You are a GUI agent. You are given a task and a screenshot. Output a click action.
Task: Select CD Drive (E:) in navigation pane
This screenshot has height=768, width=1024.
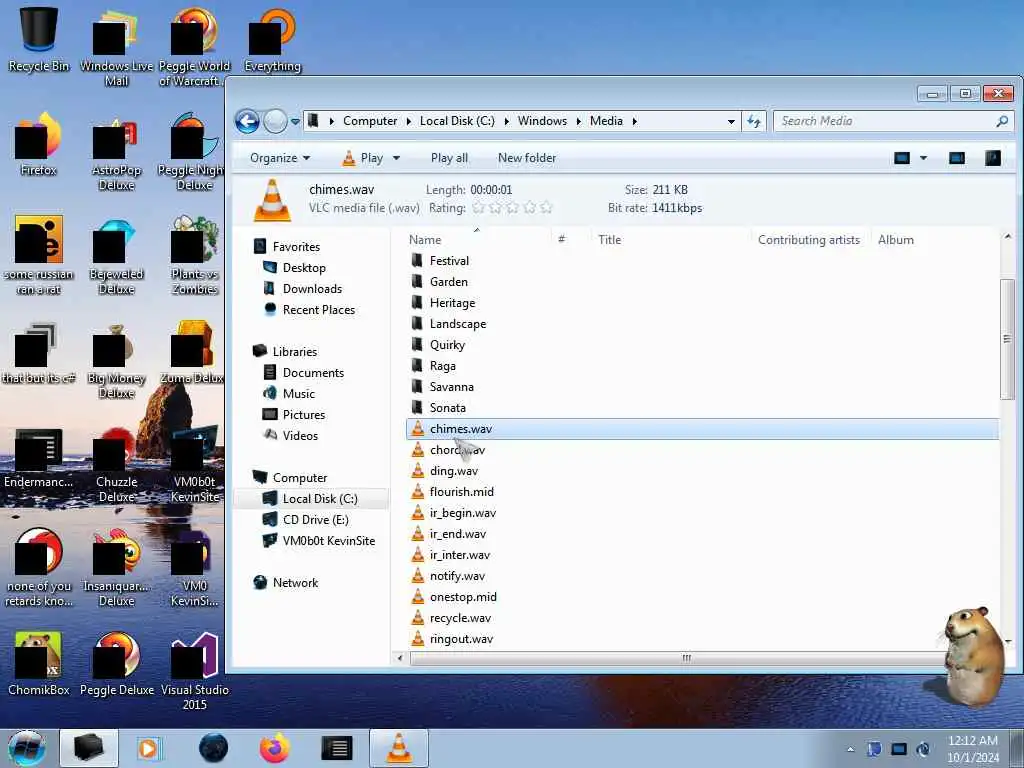[x=315, y=520]
